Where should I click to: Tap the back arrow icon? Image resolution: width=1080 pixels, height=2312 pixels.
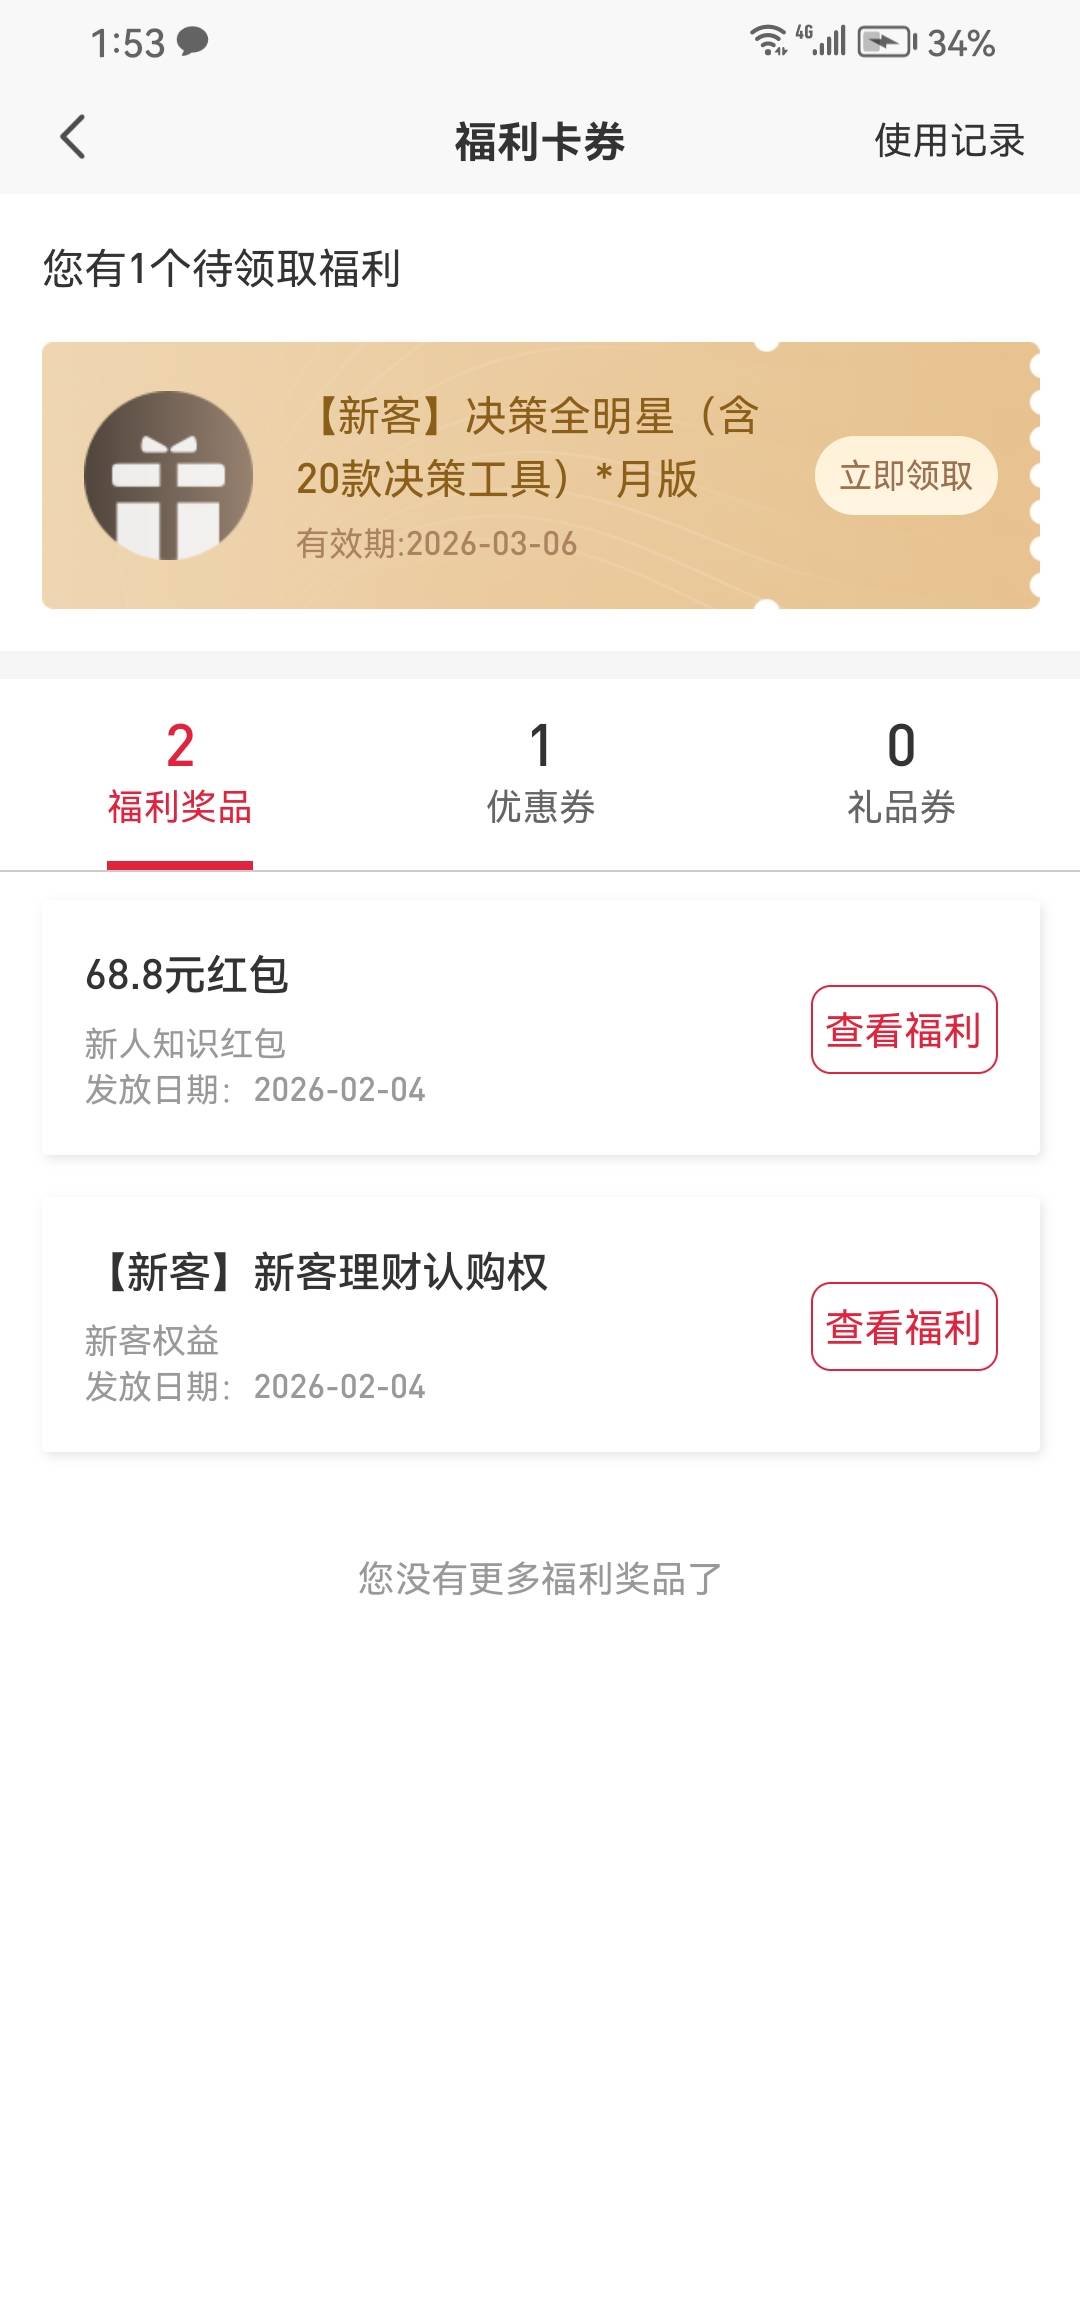click(73, 138)
